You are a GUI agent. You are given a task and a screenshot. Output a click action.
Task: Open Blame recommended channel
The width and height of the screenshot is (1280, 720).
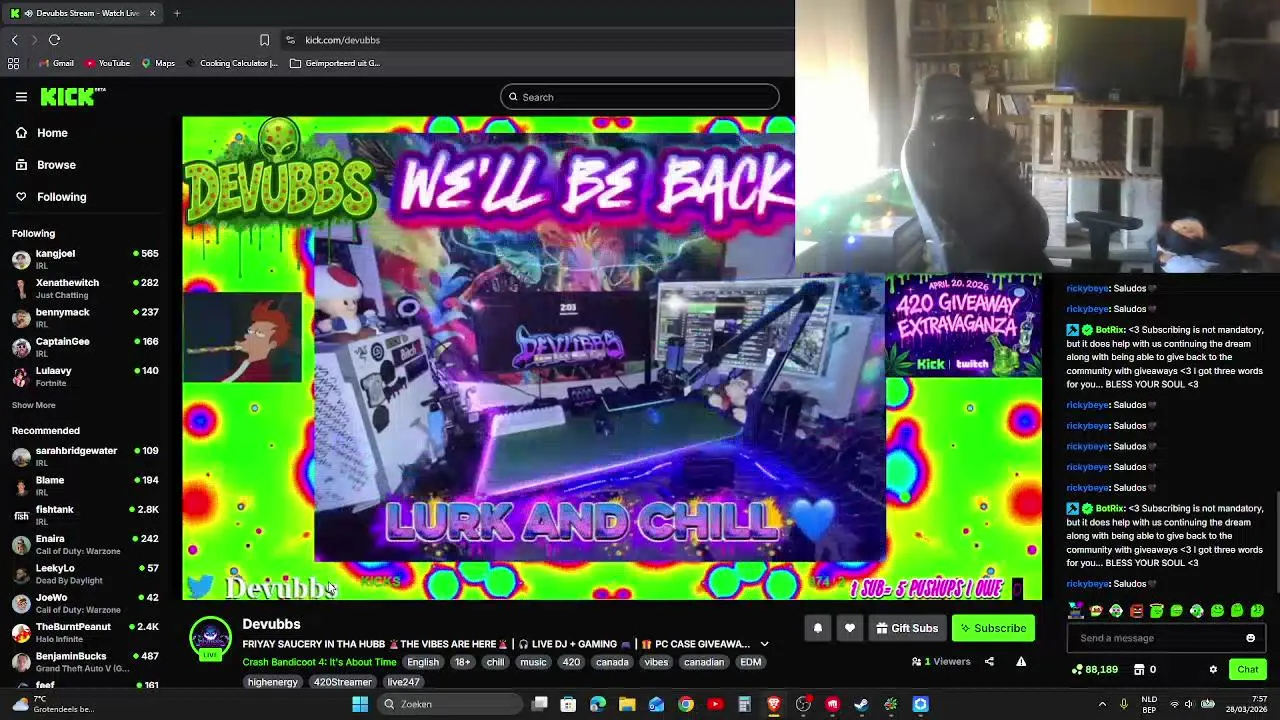(x=86, y=485)
